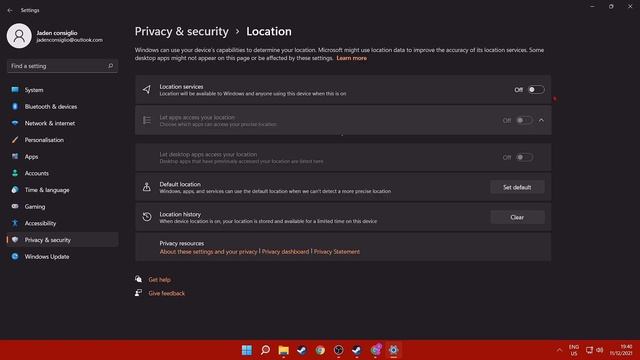Select the Privacy & security shield icon

click(x=15, y=240)
